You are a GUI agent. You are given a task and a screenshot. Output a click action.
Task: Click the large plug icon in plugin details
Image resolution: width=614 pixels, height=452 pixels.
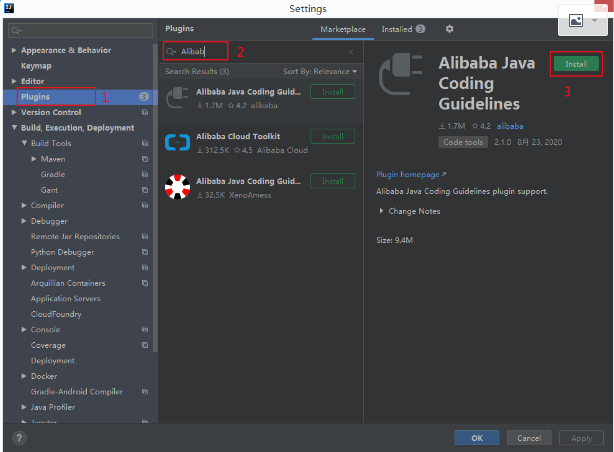(x=401, y=74)
